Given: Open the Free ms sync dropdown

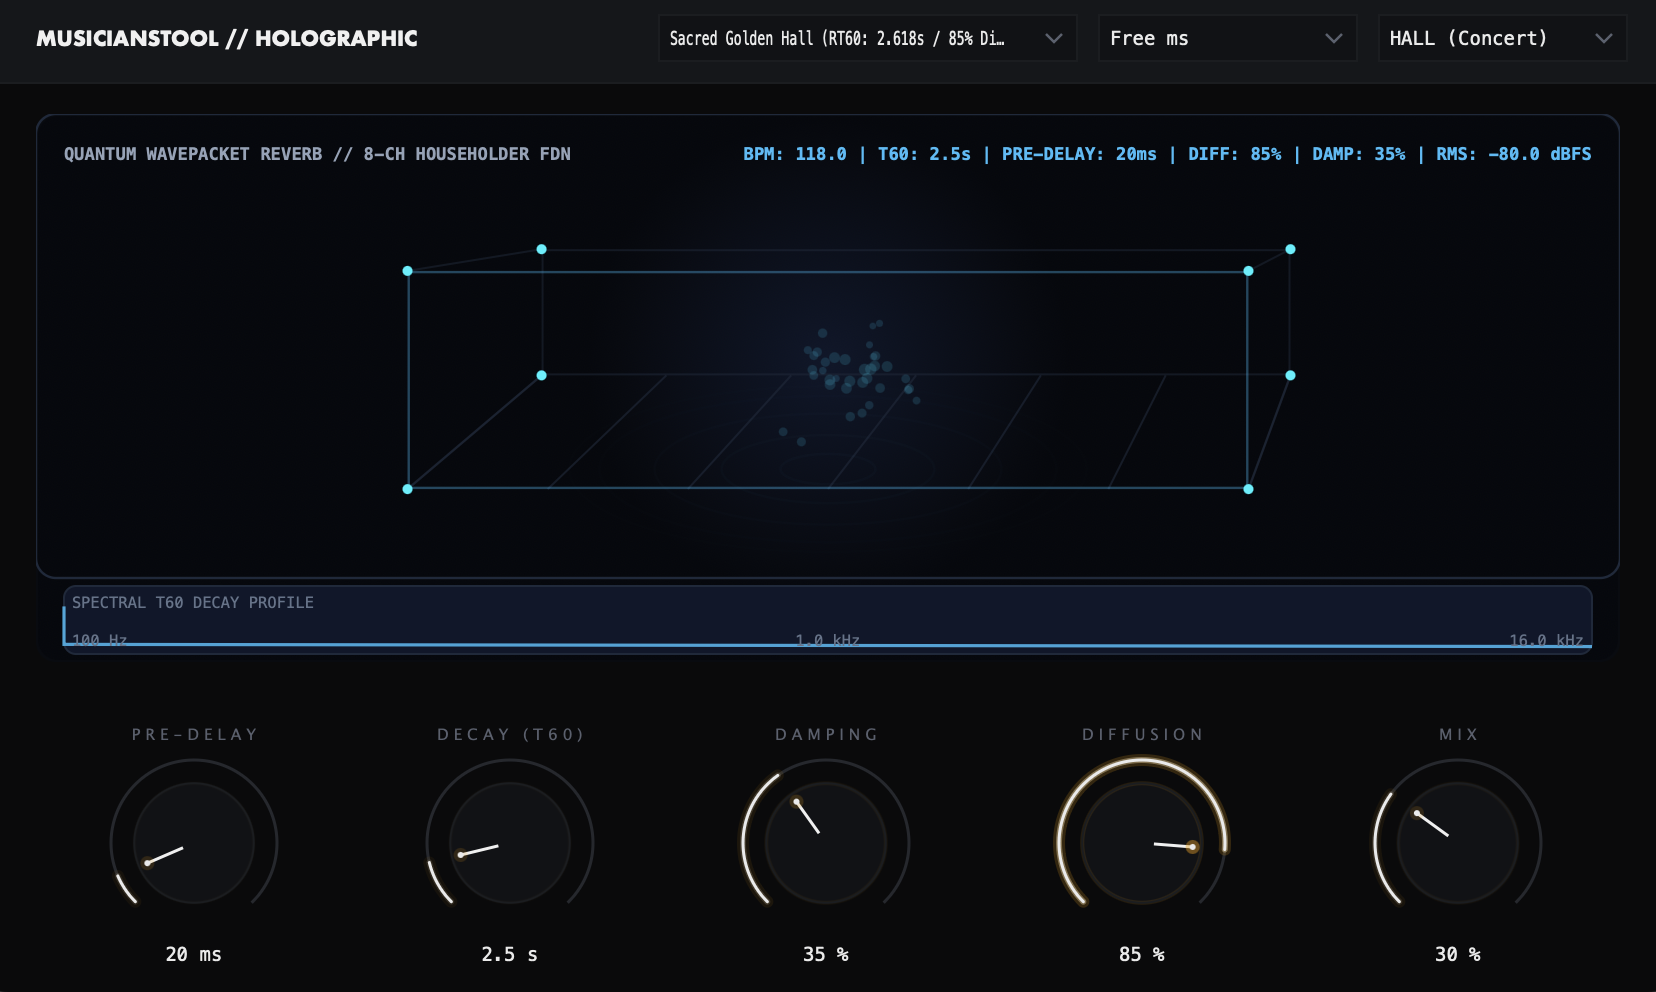Looking at the screenshot, I should [x=1227, y=38].
